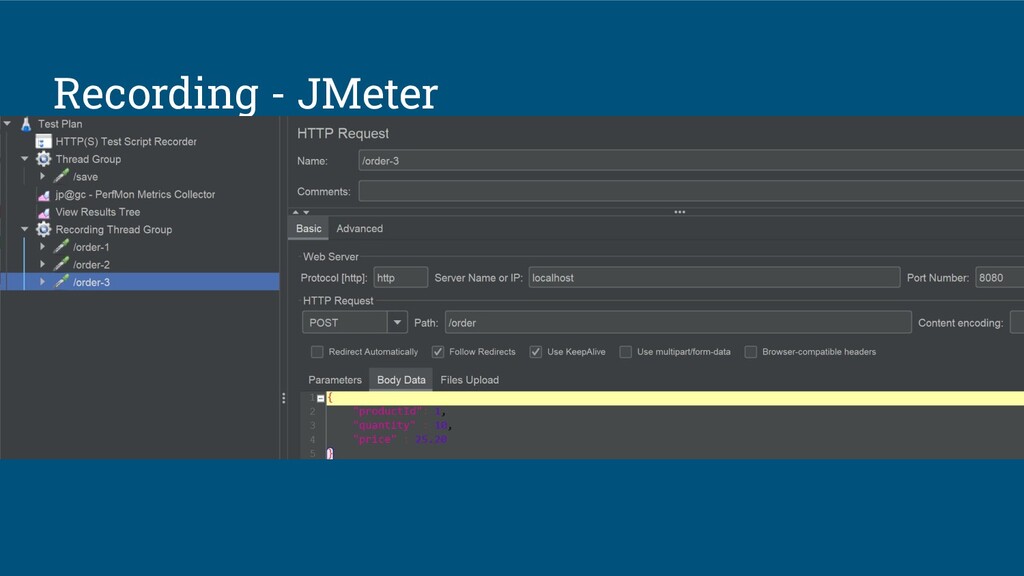Click the Name field containing /order-3

691,161
